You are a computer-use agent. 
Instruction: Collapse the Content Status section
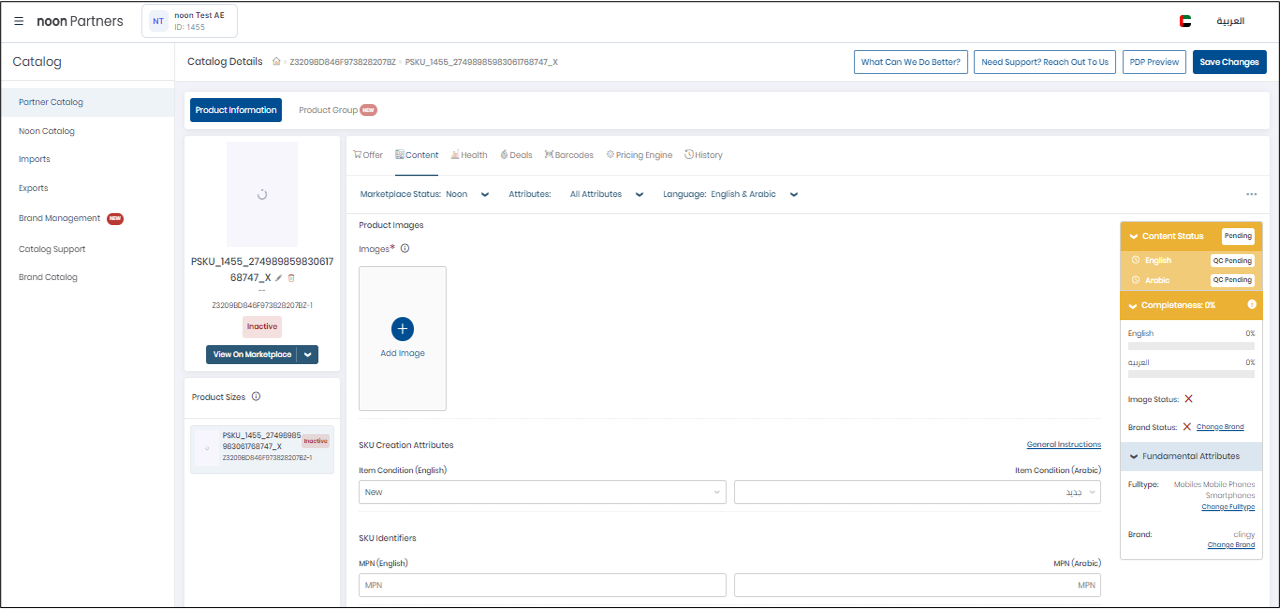1133,237
